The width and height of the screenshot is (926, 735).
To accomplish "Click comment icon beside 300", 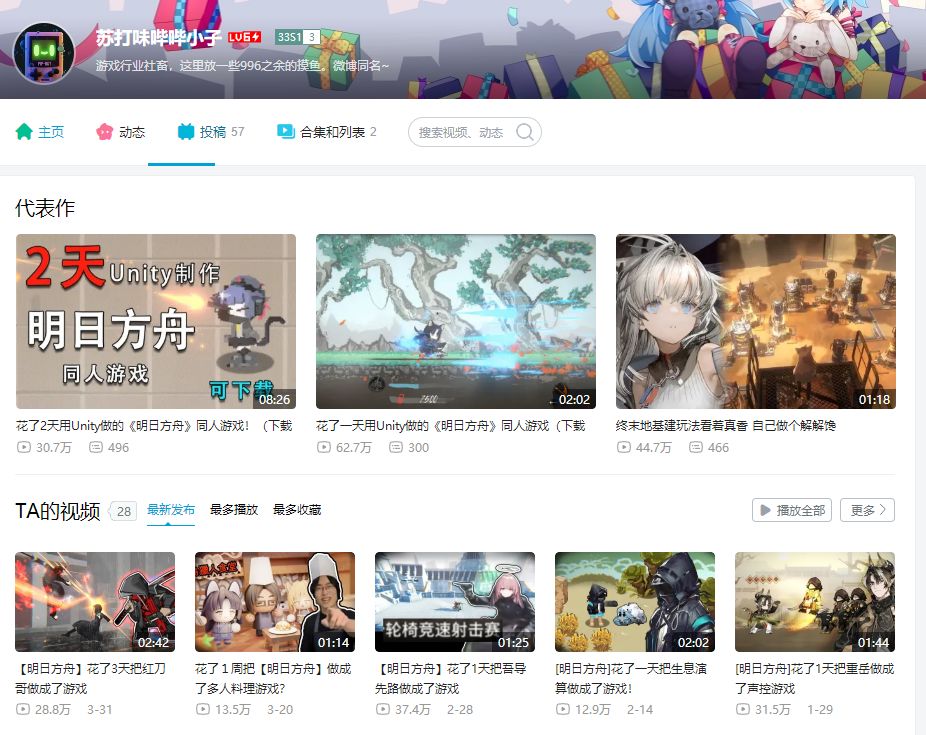I will (396, 447).
